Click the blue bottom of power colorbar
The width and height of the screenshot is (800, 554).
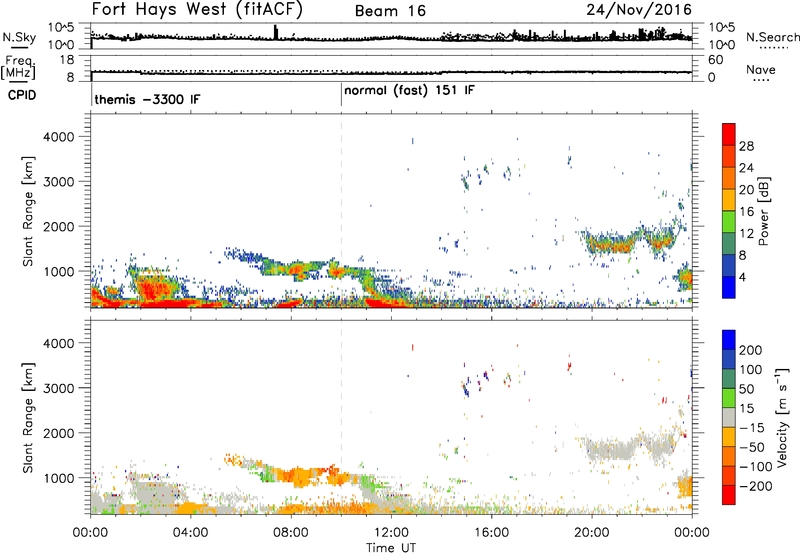point(729,287)
